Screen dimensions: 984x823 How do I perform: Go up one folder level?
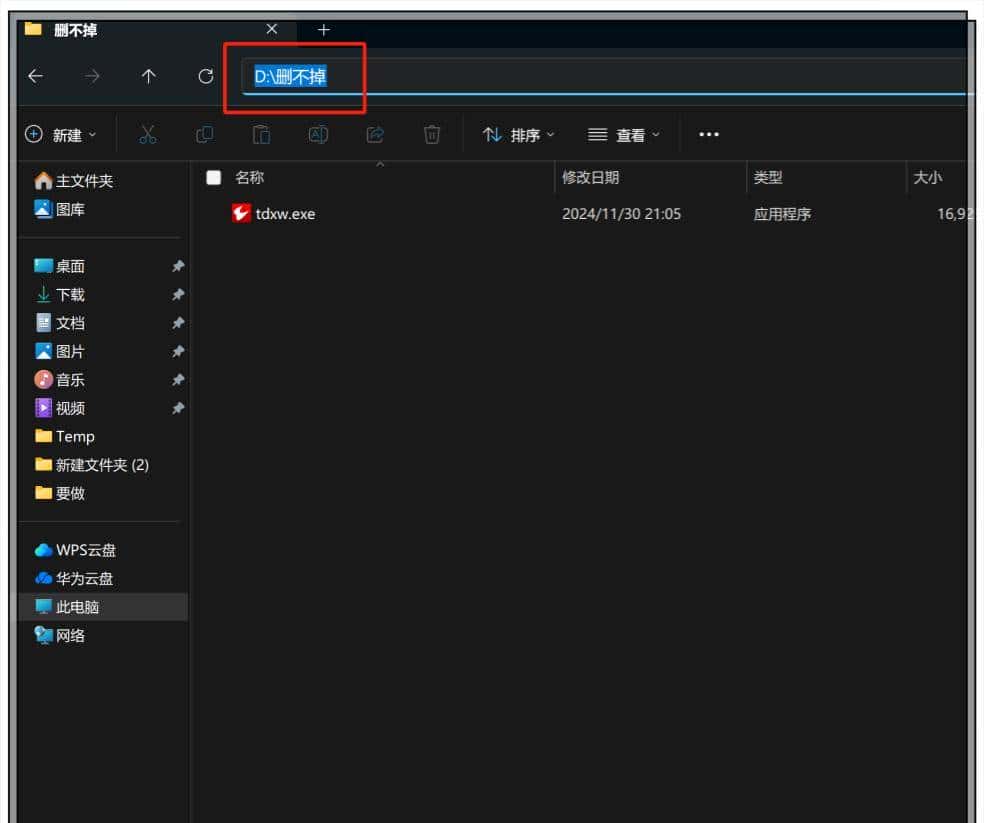click(x=149, y=76)
